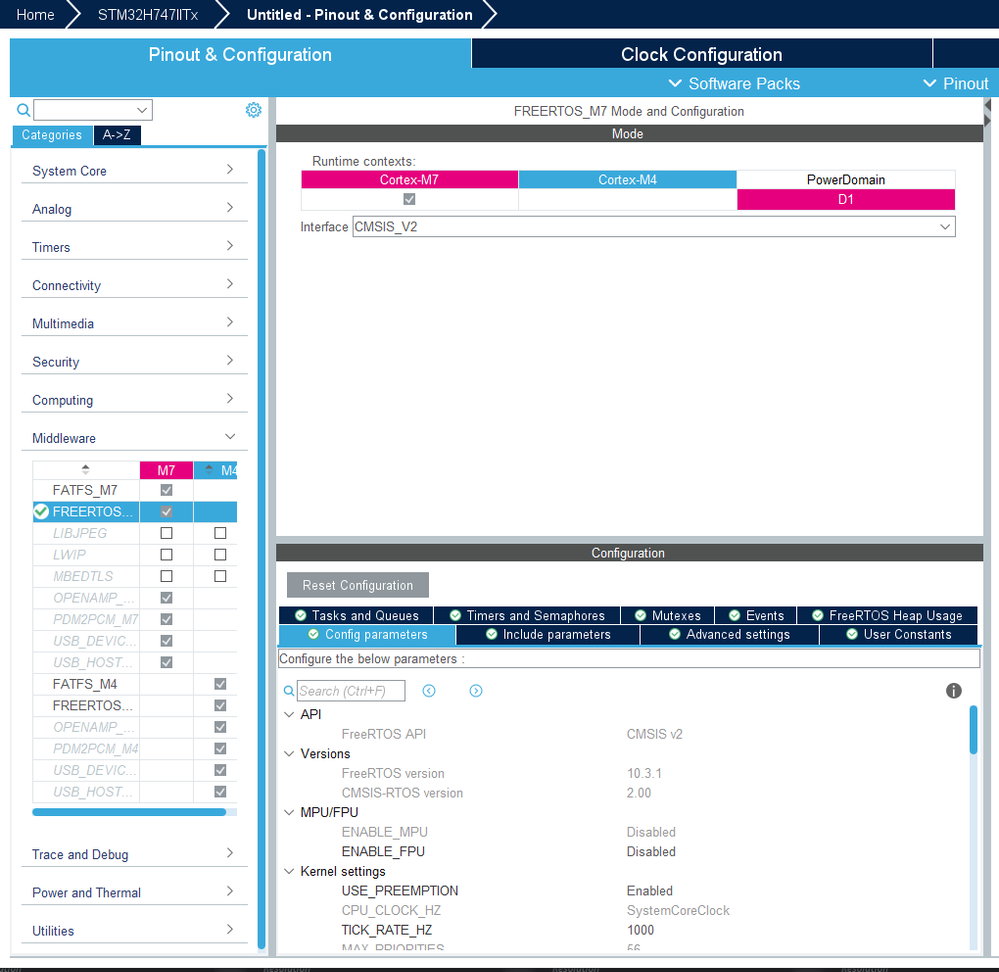Screen dimensions: 999x972
Task: Open the Advanced settings tab
Action: coord(729,634)
